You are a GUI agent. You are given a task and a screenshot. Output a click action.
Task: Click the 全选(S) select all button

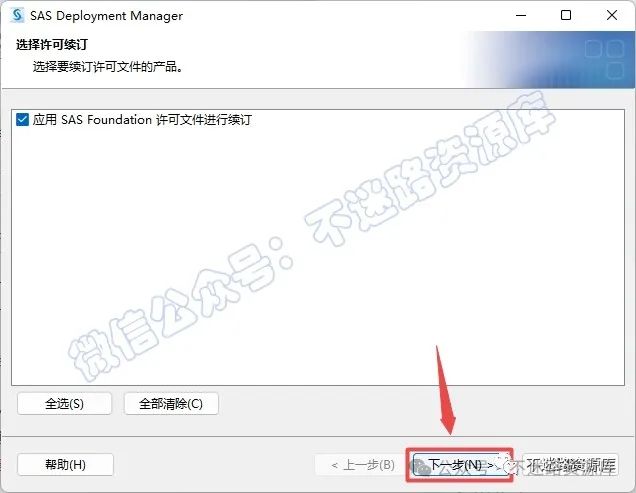click(64, 404)
